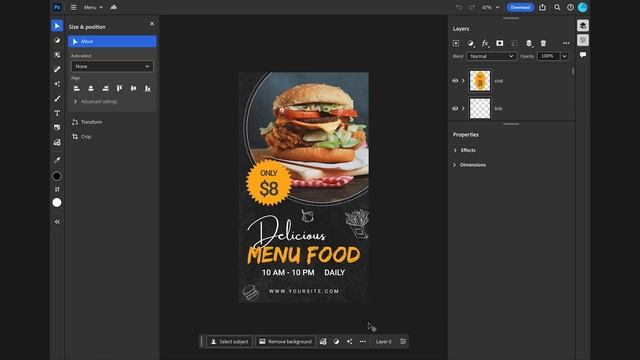Click the Download button

point(520,7)
